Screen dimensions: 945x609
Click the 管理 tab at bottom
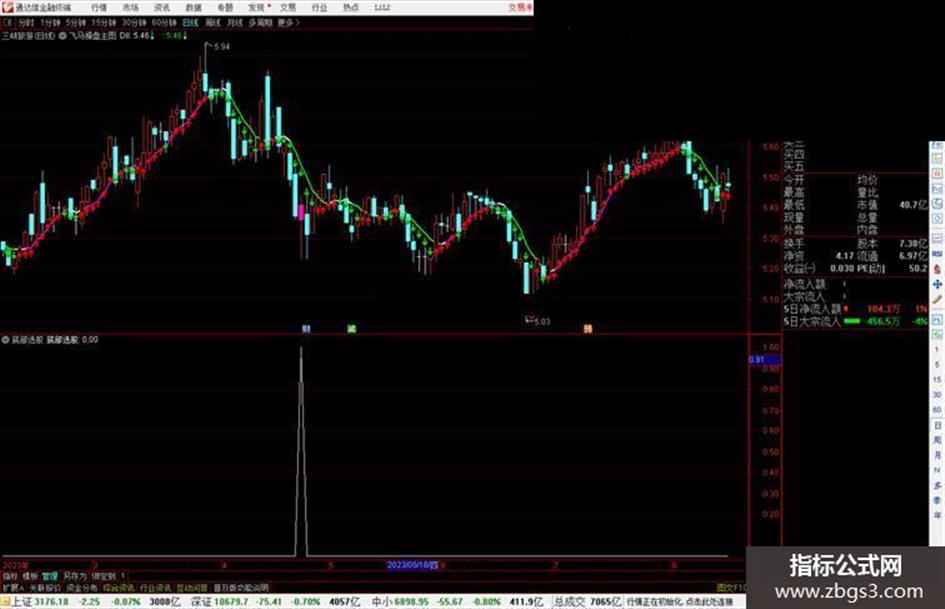49,576
